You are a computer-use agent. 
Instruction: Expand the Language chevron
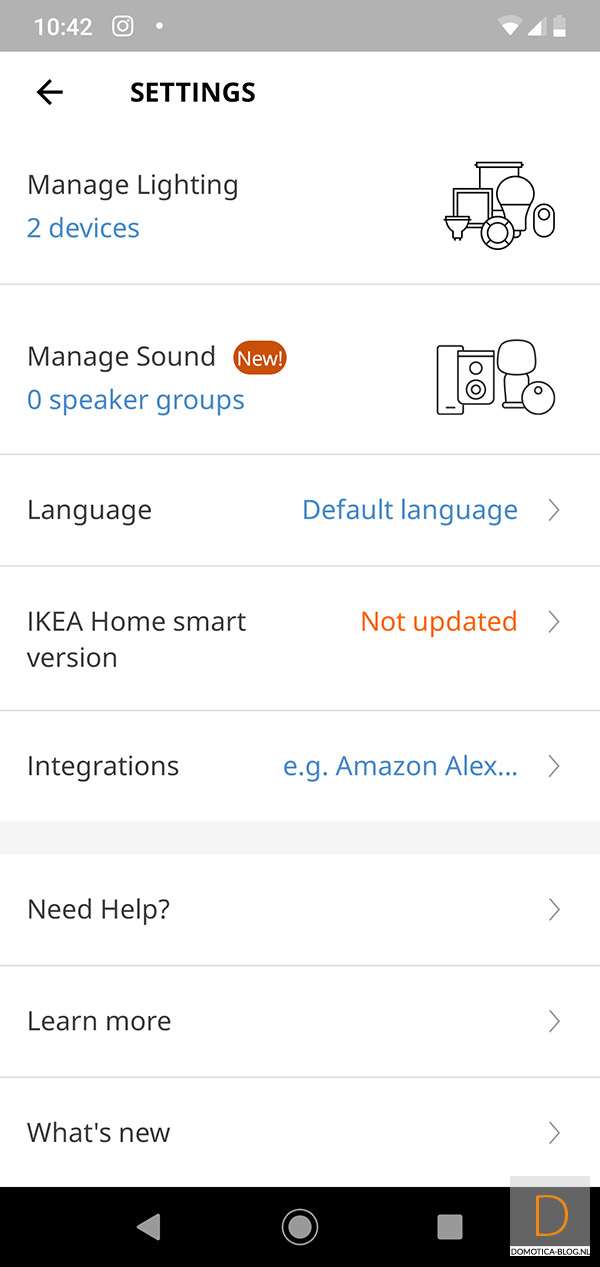(x=553, y=510)
